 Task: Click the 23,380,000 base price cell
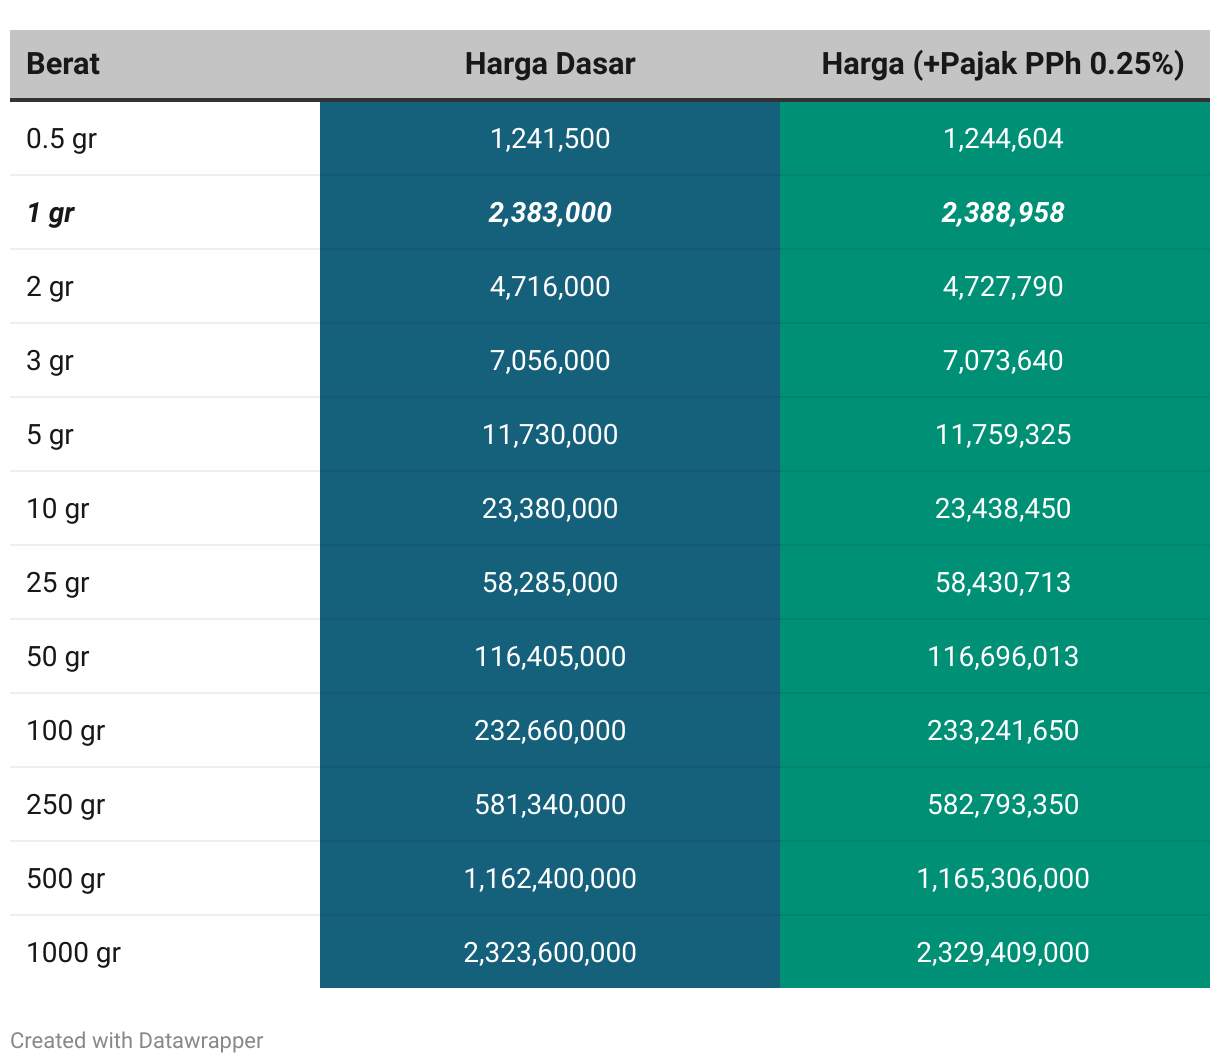(x=550, y=508)
